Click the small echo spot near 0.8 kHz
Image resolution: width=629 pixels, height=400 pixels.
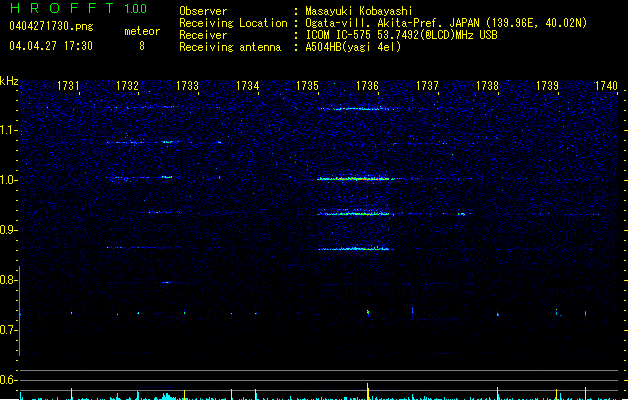tap(166, 282)
